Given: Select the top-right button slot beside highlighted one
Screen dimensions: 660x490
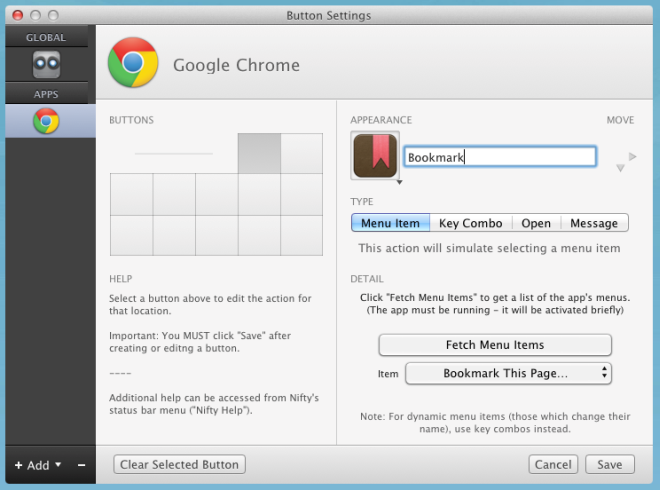Looking at the screenshot, I should coord(301,153).
